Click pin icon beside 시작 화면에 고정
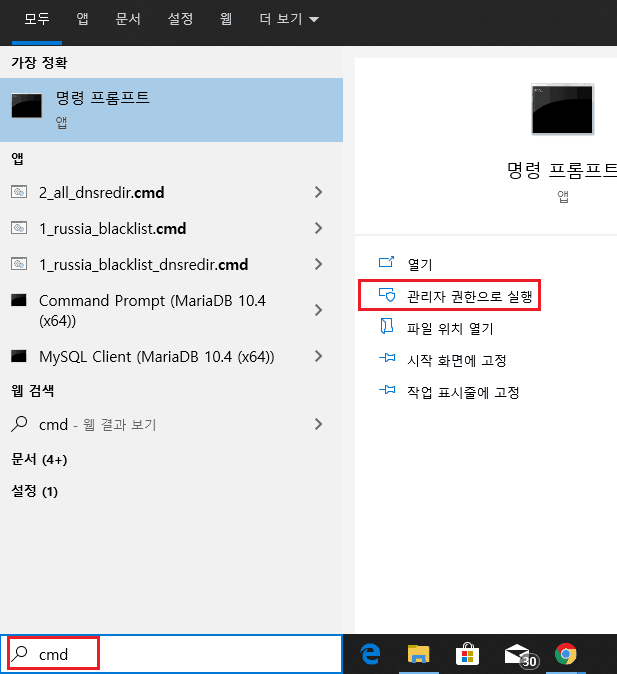Screen dimensions: 617x674 [x=387, y=358]
